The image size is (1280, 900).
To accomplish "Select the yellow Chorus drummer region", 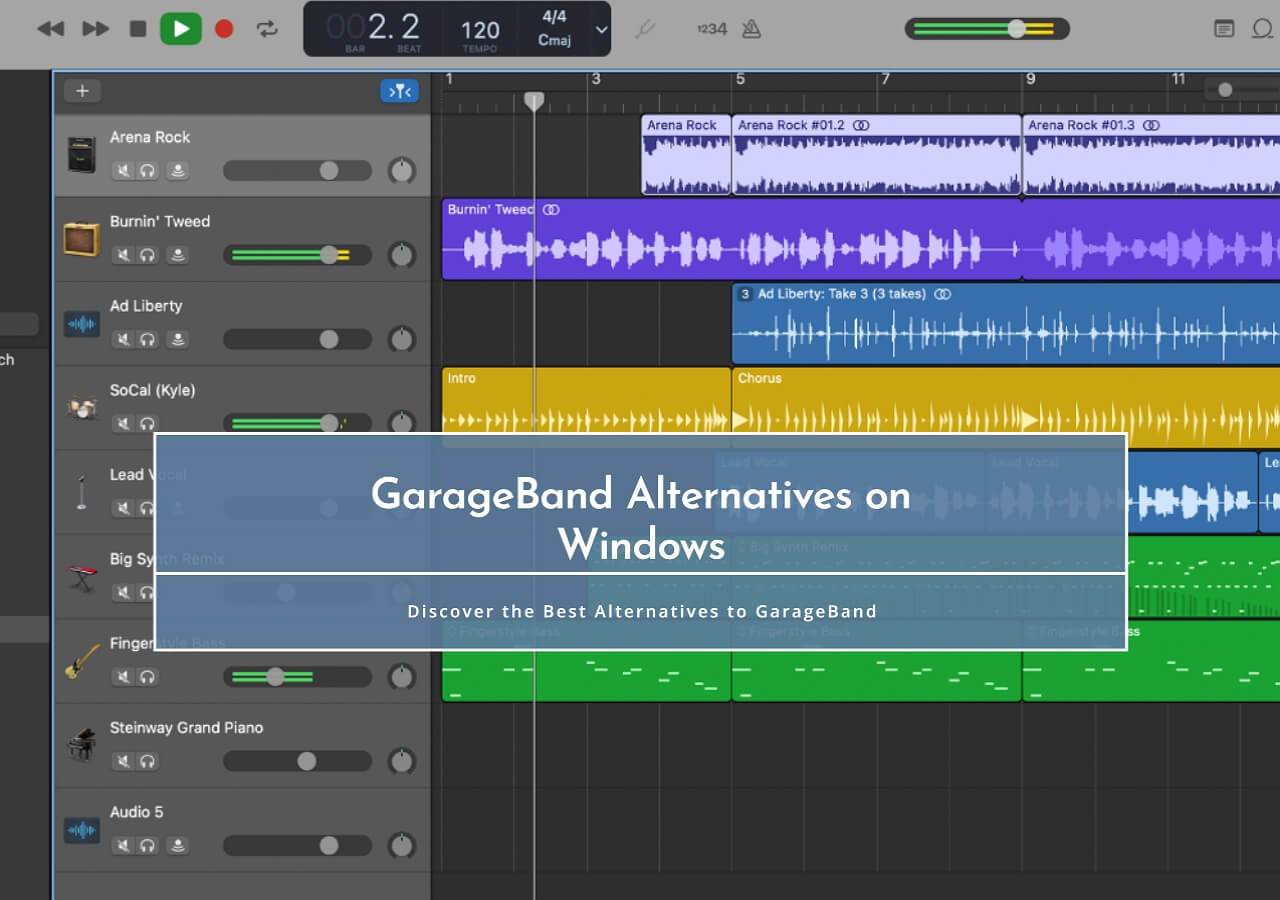I will [x=1006, y=401].
